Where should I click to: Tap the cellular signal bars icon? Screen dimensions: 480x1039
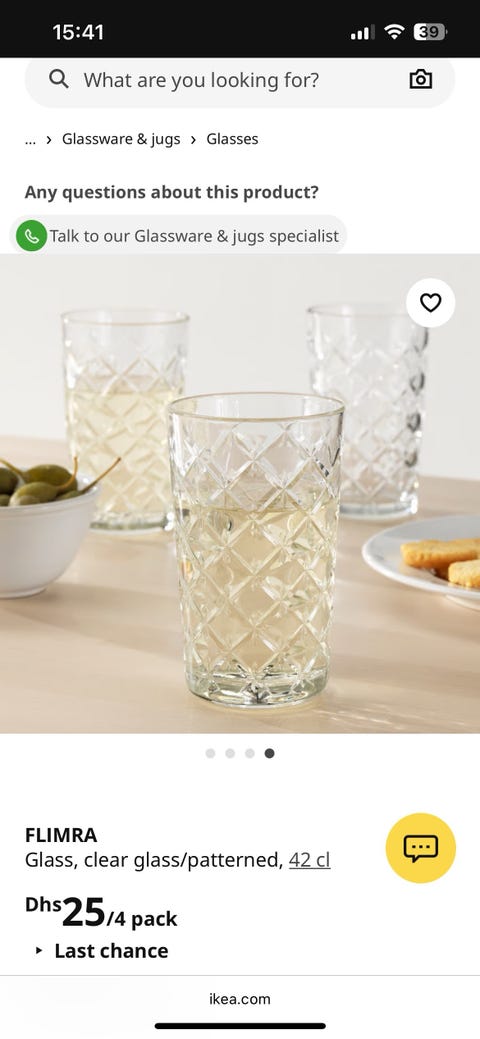[x=362, y=32]
